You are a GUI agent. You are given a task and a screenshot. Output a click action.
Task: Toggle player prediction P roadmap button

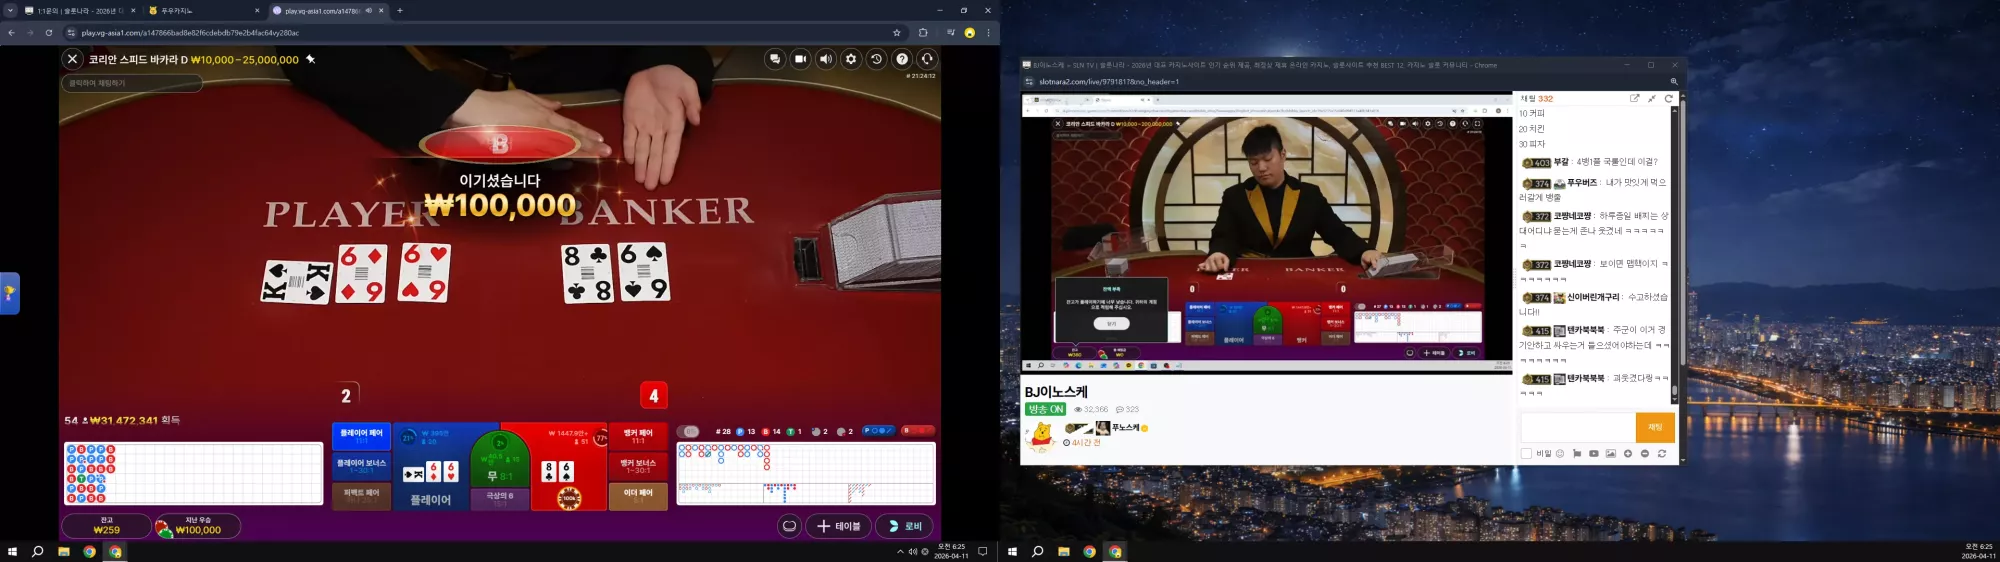click(878, 431)
